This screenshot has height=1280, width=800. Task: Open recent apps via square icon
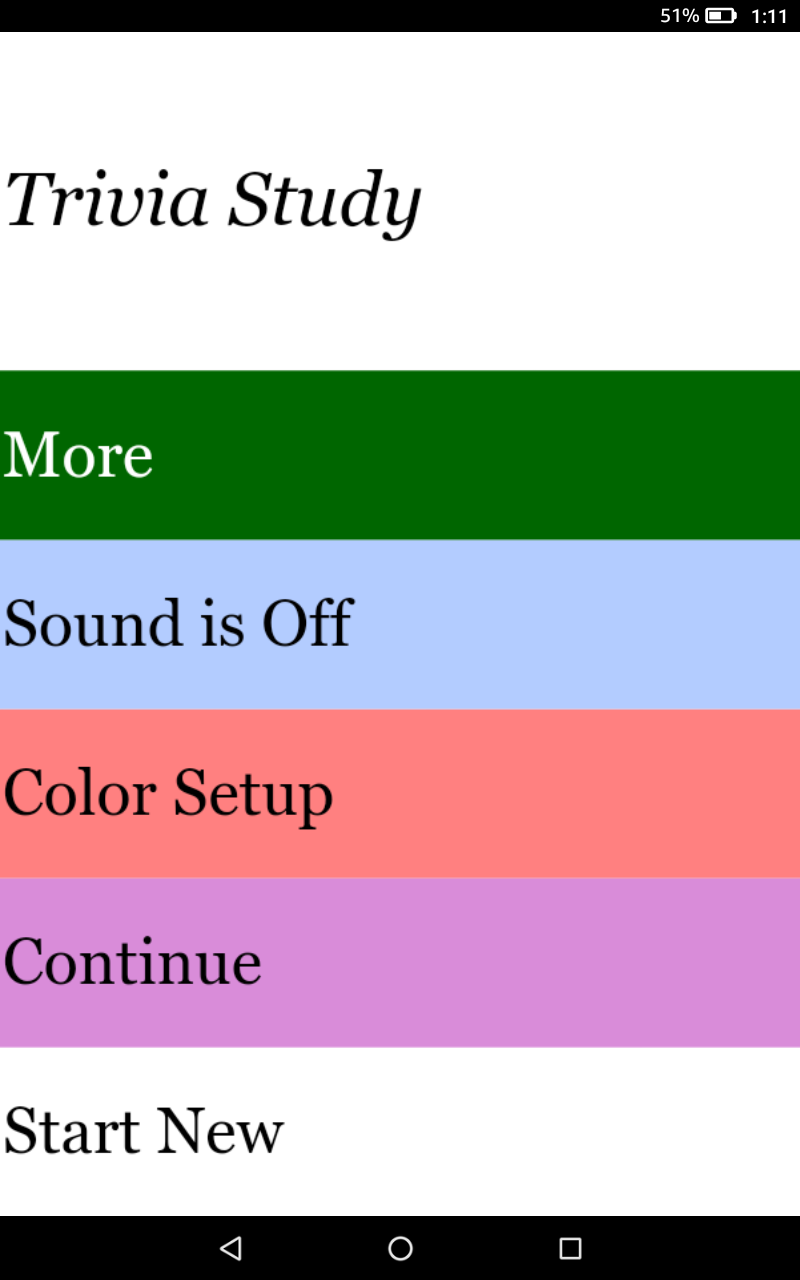point(570,1248)
